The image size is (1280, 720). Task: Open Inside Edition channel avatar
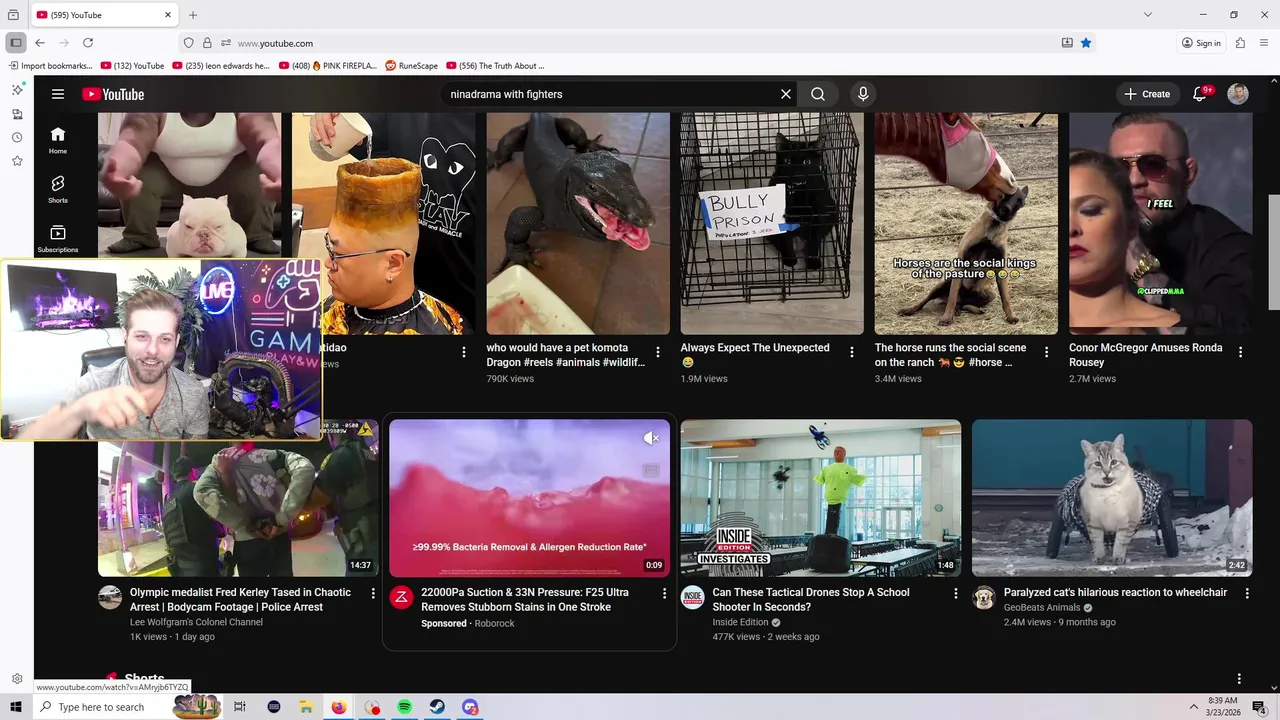click(693, 598)
